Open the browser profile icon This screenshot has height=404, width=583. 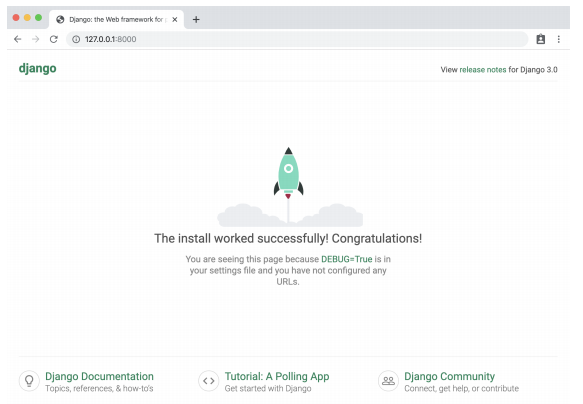coord(541,39)
